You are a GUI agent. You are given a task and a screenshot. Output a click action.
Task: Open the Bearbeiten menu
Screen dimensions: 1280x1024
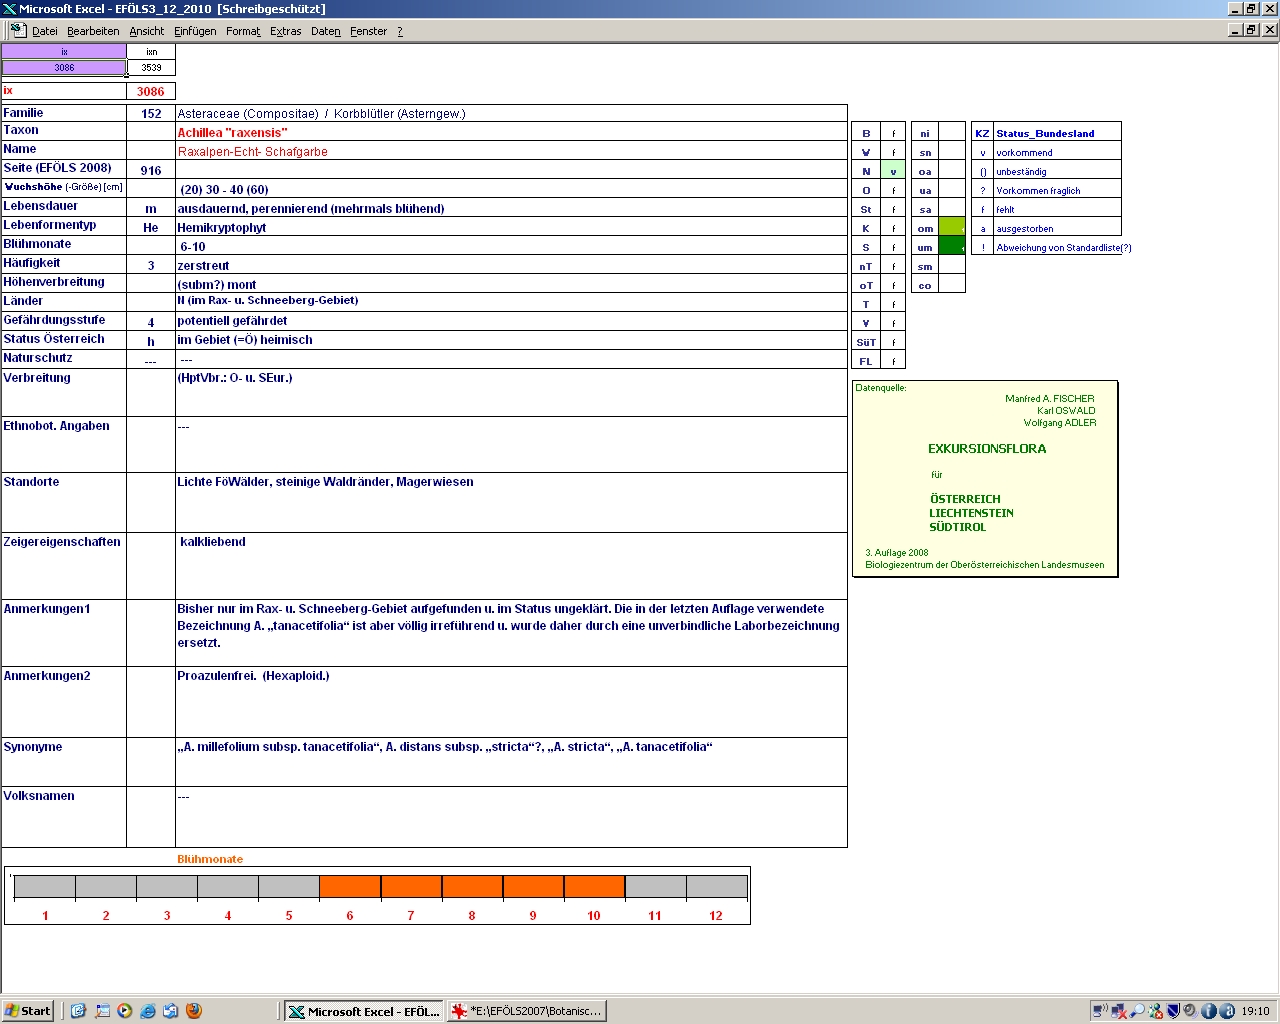[93, 31]
